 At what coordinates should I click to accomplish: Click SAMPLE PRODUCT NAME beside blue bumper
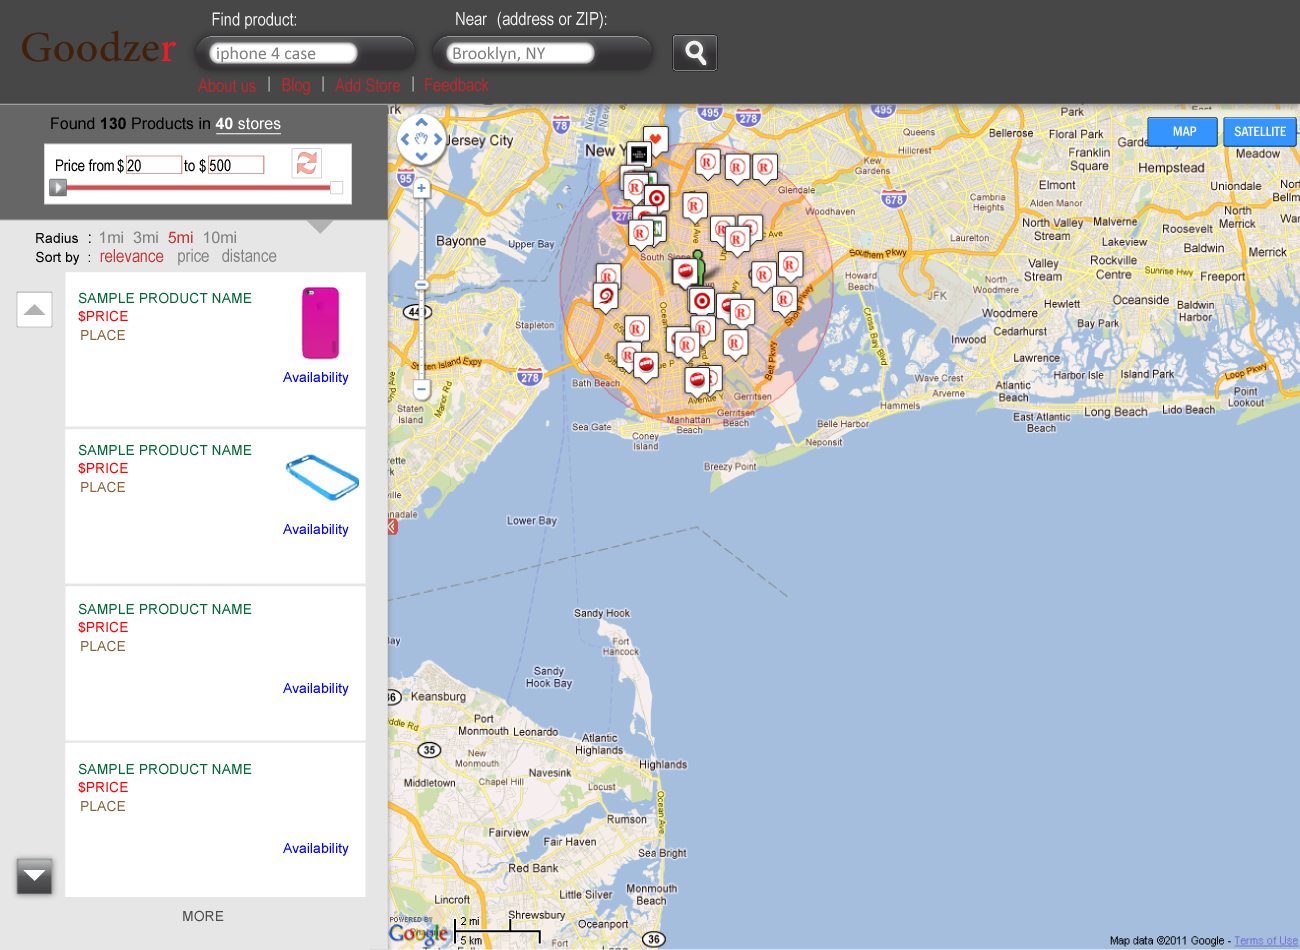point(165,450)
